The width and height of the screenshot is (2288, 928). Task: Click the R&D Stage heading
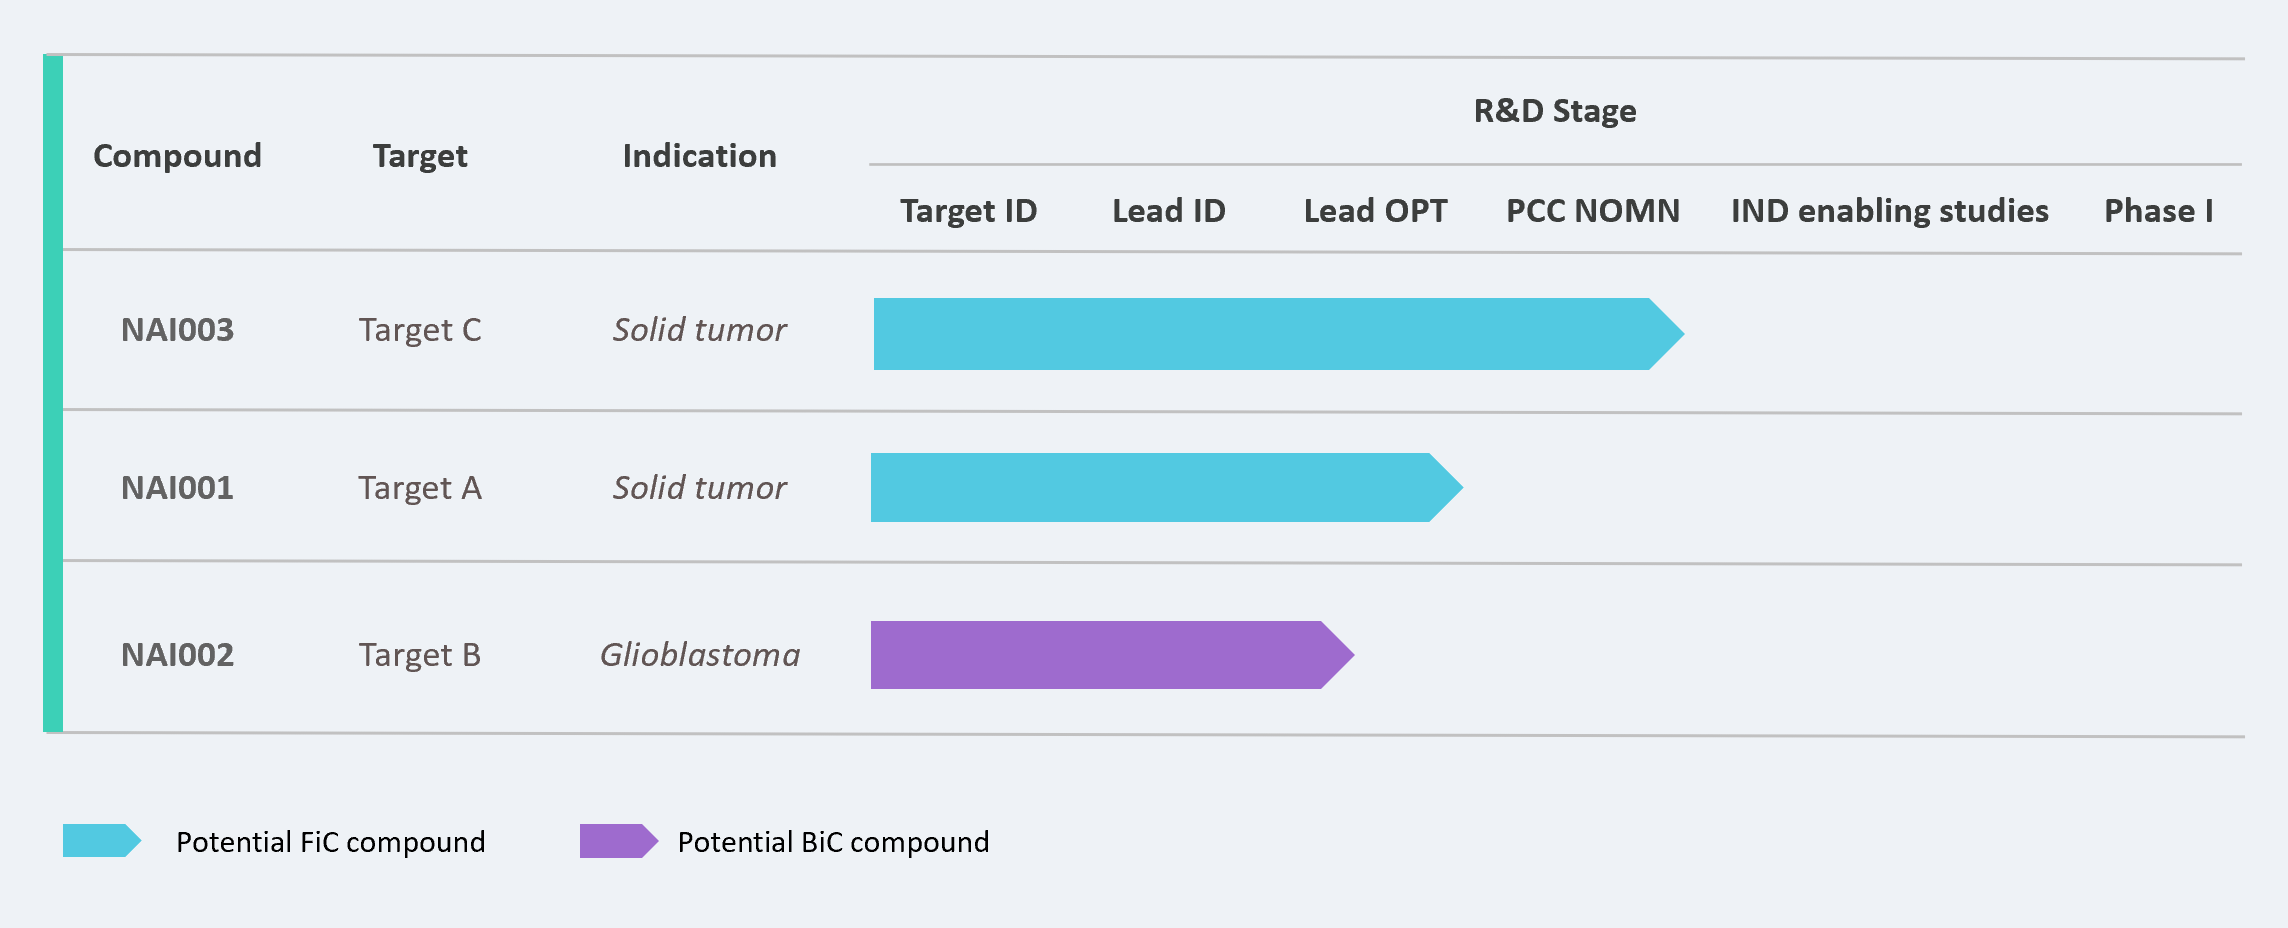click(1555, 111)
